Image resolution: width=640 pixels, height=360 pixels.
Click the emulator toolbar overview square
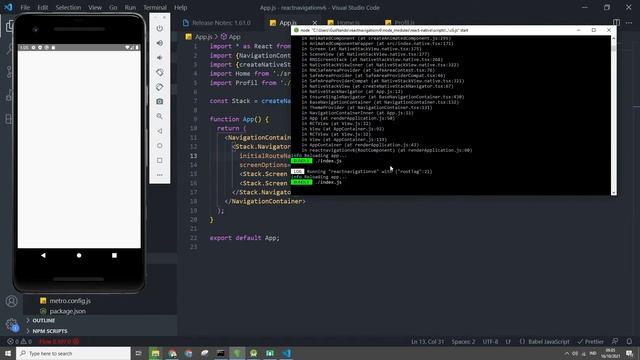[160, 160]
